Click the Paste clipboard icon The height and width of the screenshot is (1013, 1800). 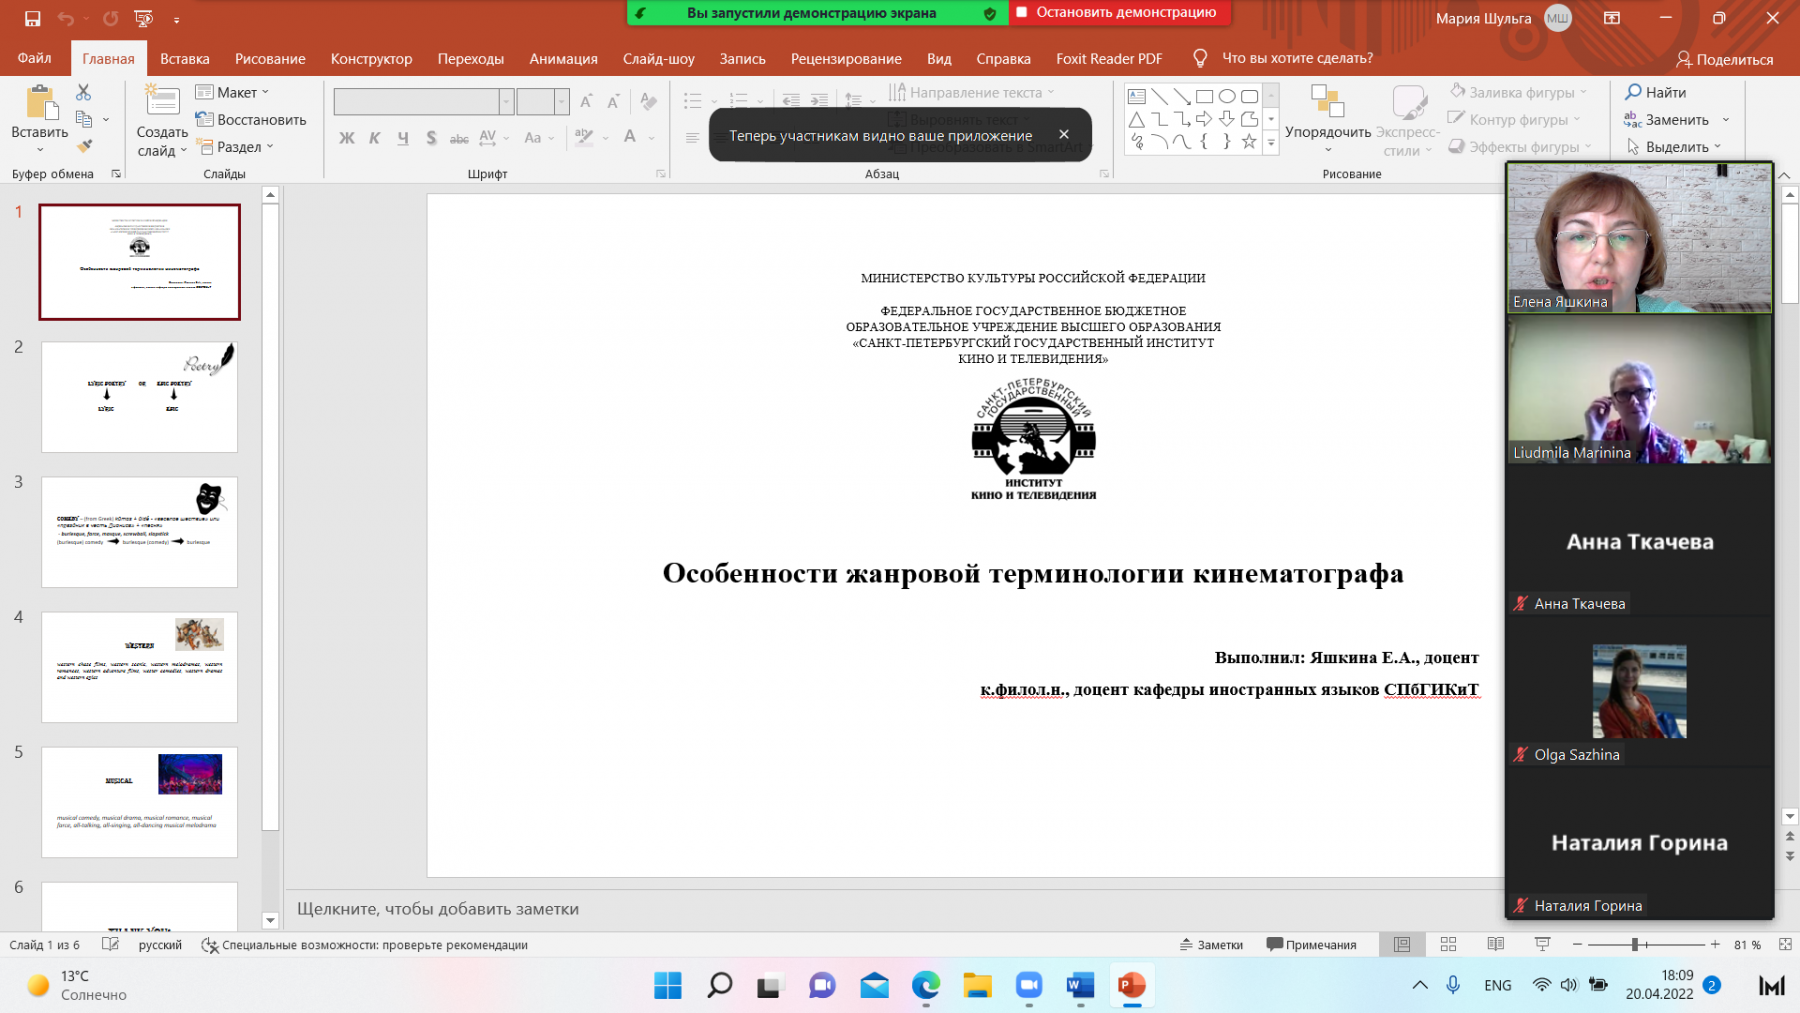tap(40, 102)
